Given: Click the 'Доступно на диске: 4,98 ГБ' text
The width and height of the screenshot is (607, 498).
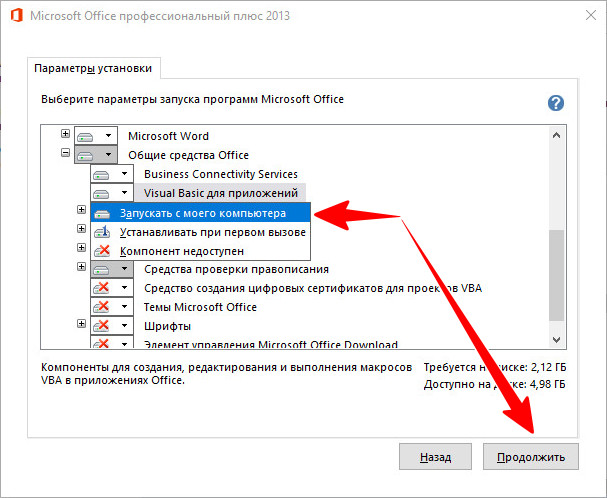Looking at the screenshot, I should coord(494,384).
